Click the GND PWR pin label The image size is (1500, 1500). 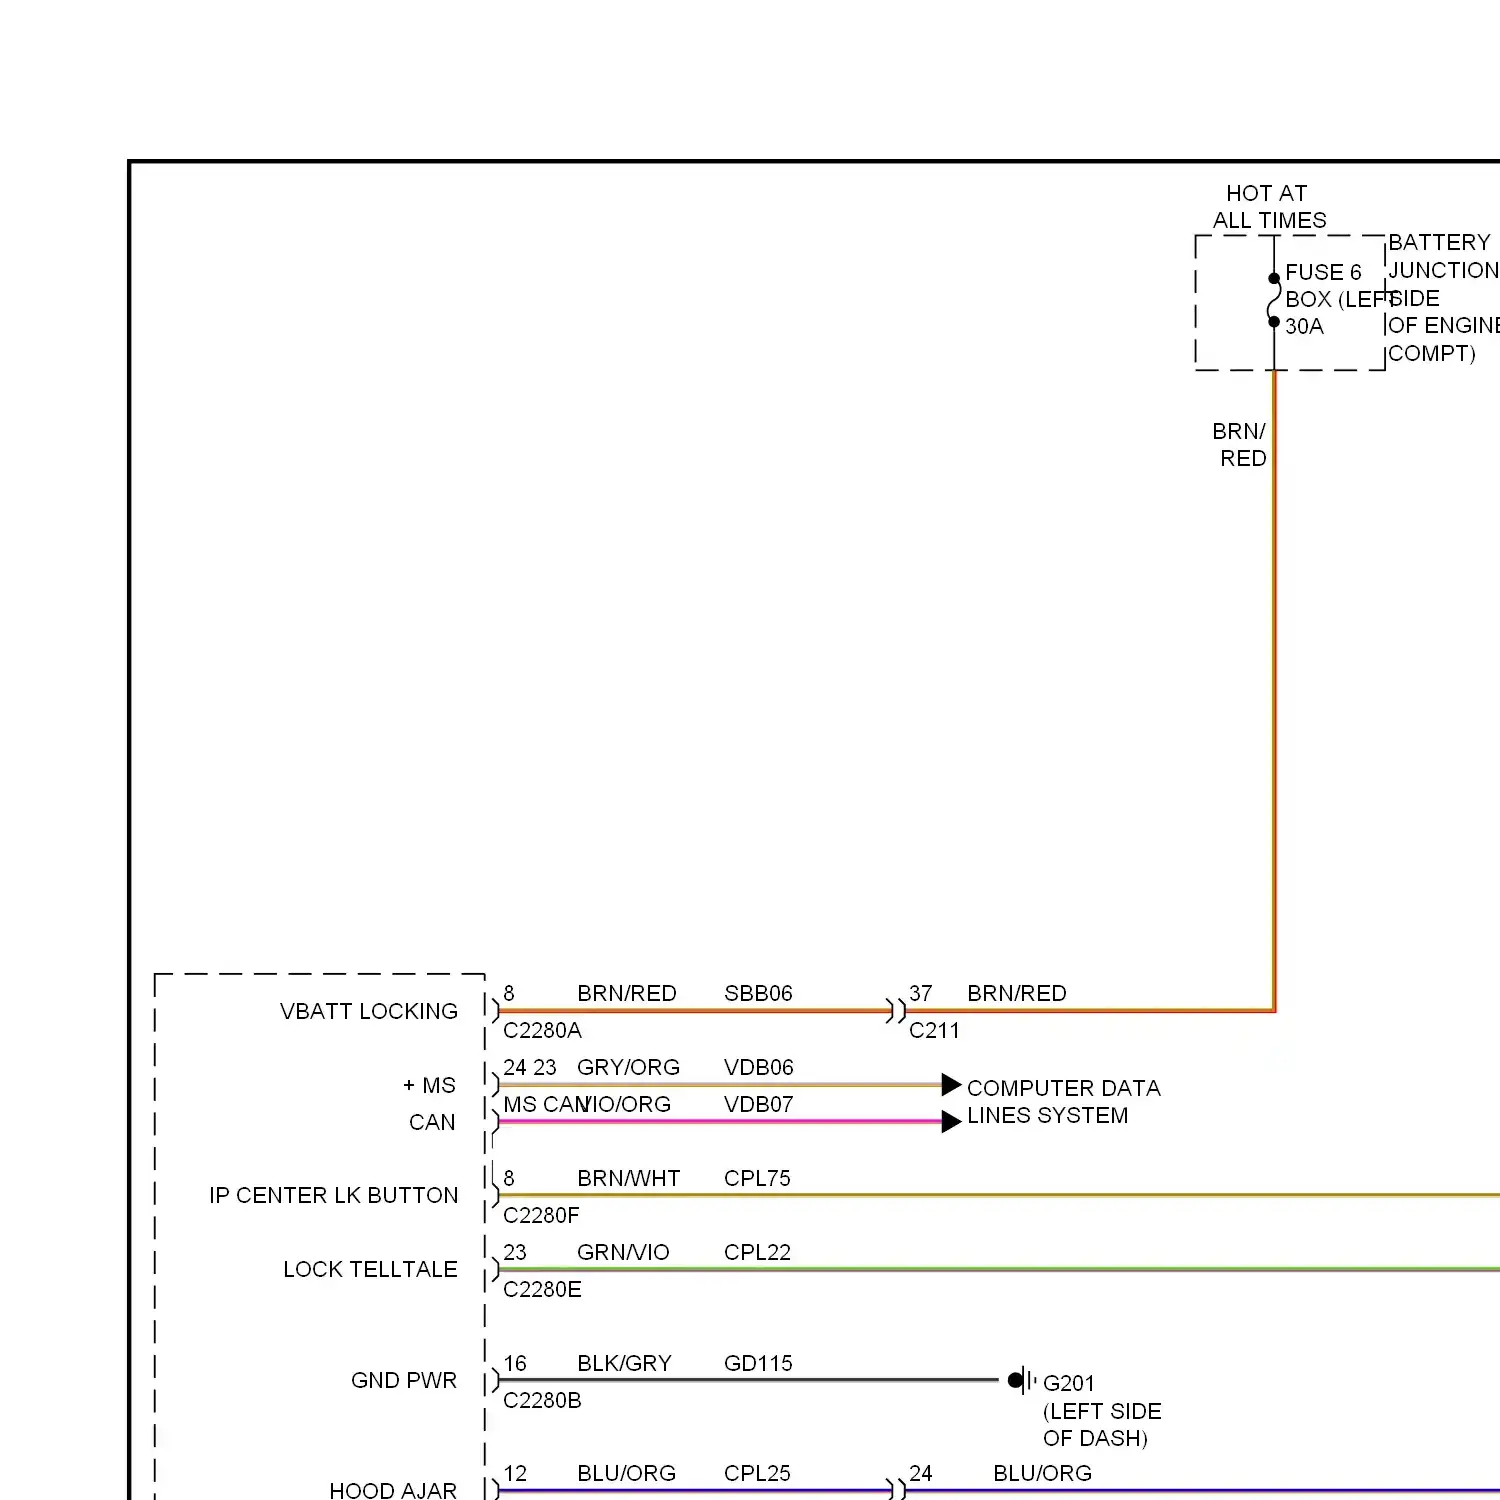(x=404, y=1380)
